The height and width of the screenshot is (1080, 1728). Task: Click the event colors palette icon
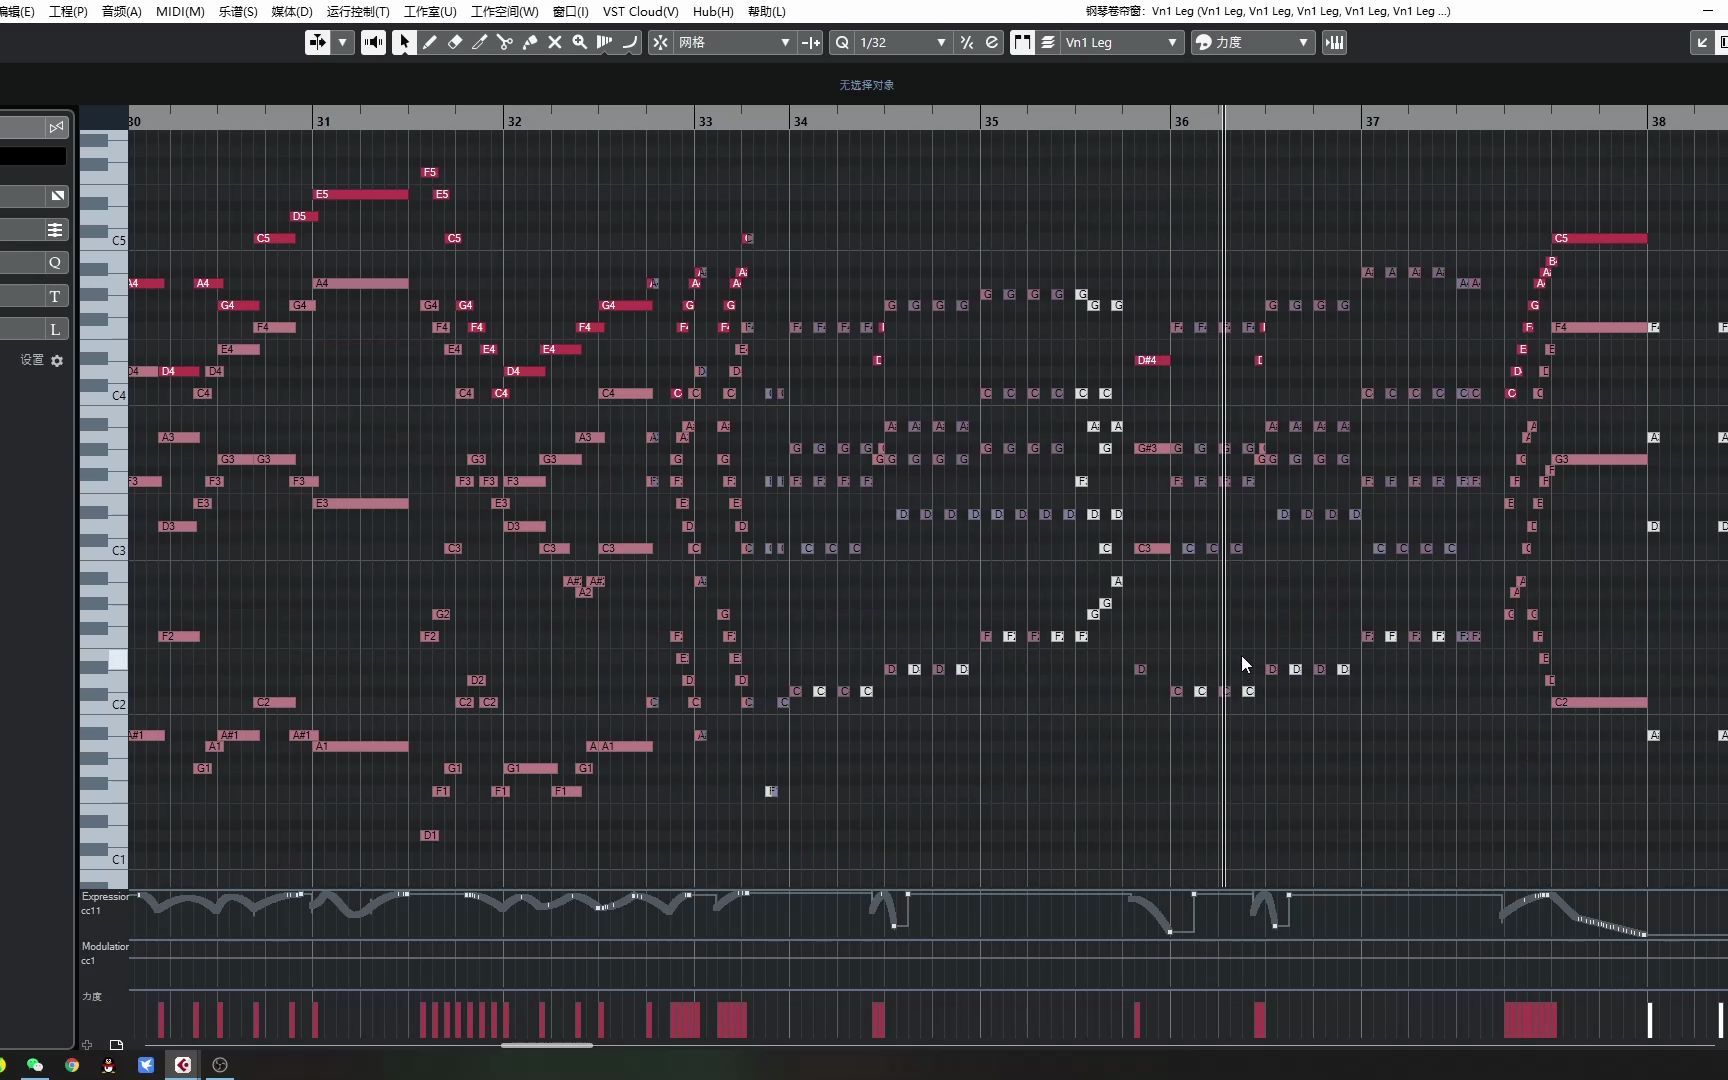click(x=1204, y=42)
